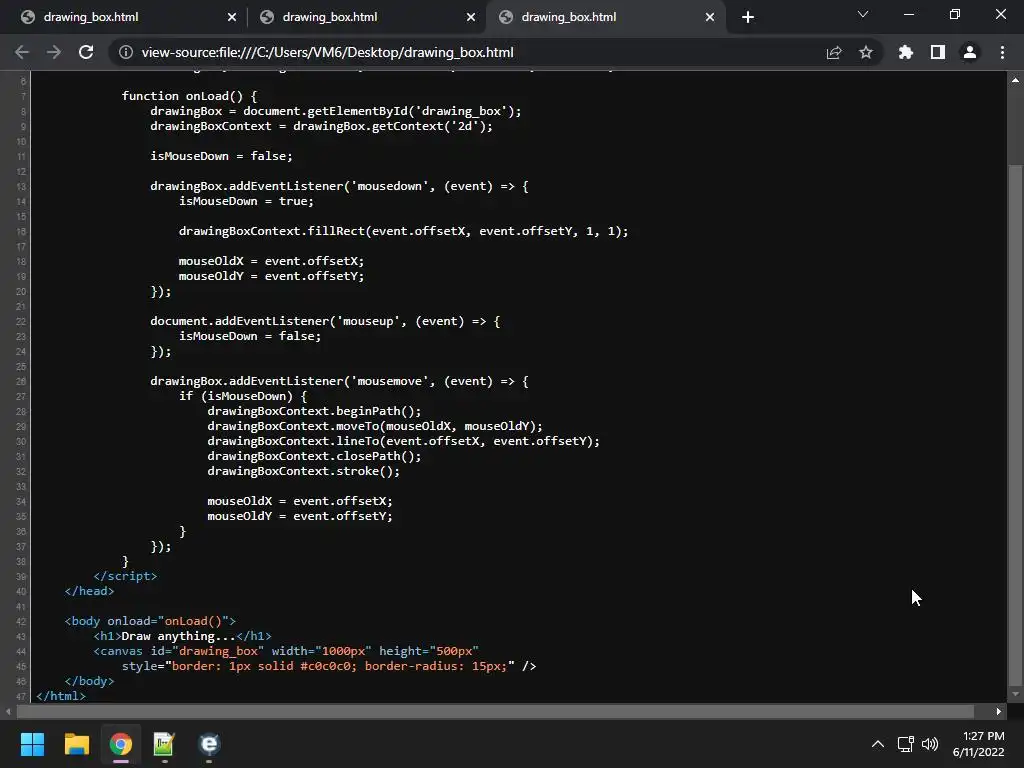Click the getContext('2d') line
Viewport: 1024px width, 768px height.
click(321, 126)
